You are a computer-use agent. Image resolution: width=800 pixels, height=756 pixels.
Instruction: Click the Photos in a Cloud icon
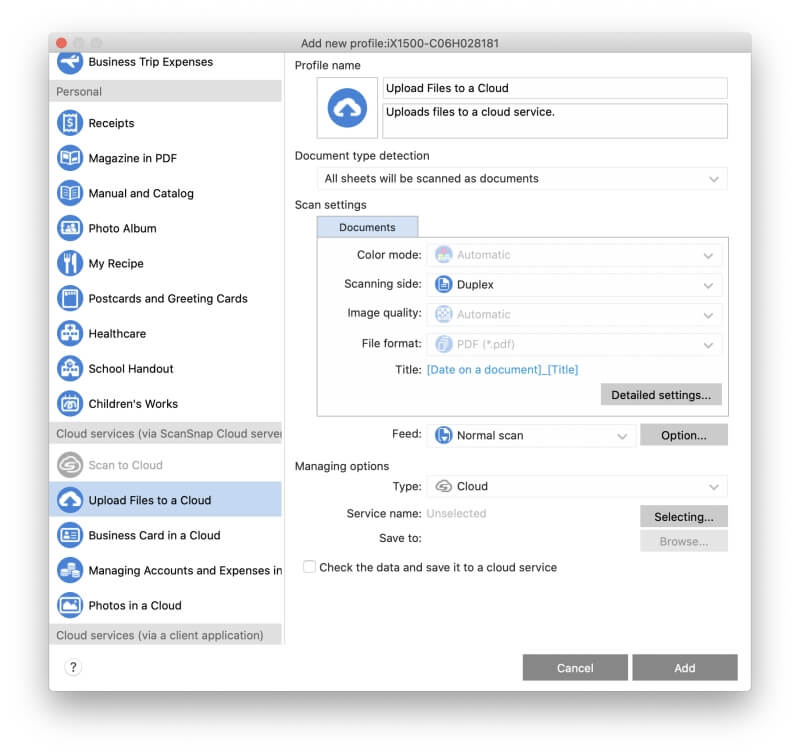pyautogui.click(x=70, y=606)
